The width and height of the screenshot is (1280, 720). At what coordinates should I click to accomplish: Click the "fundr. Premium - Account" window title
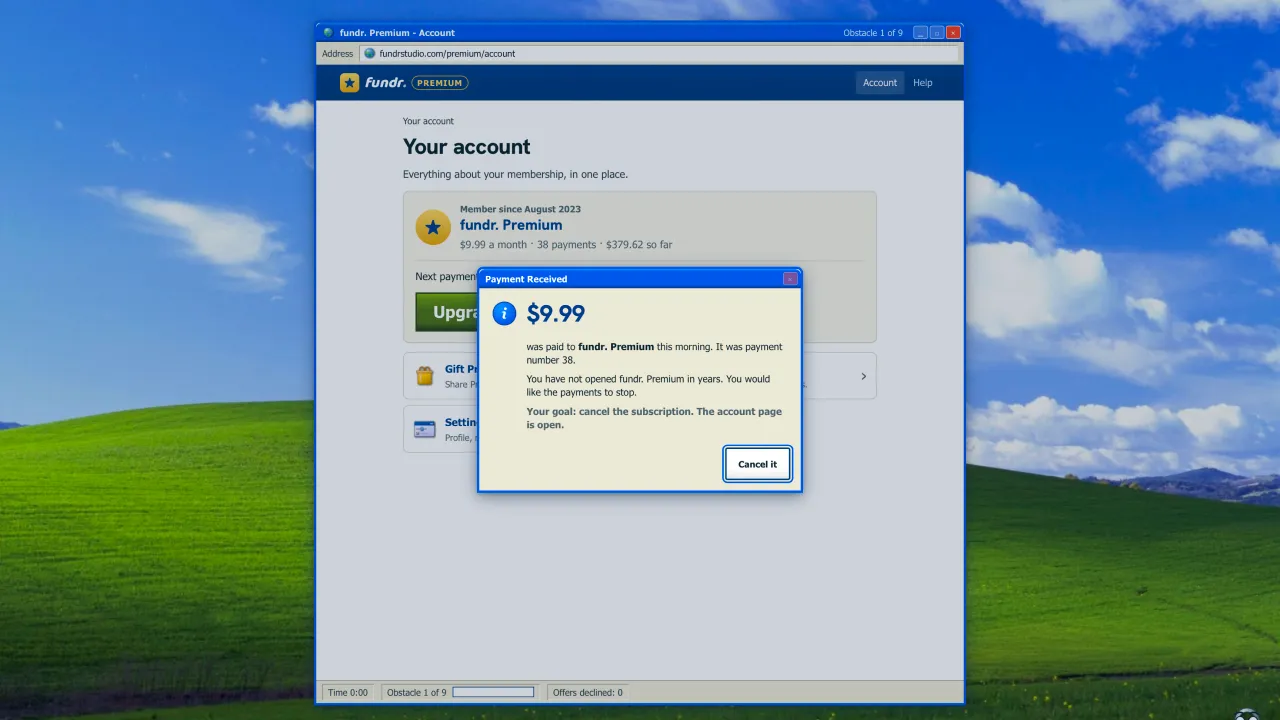(397, 33)
